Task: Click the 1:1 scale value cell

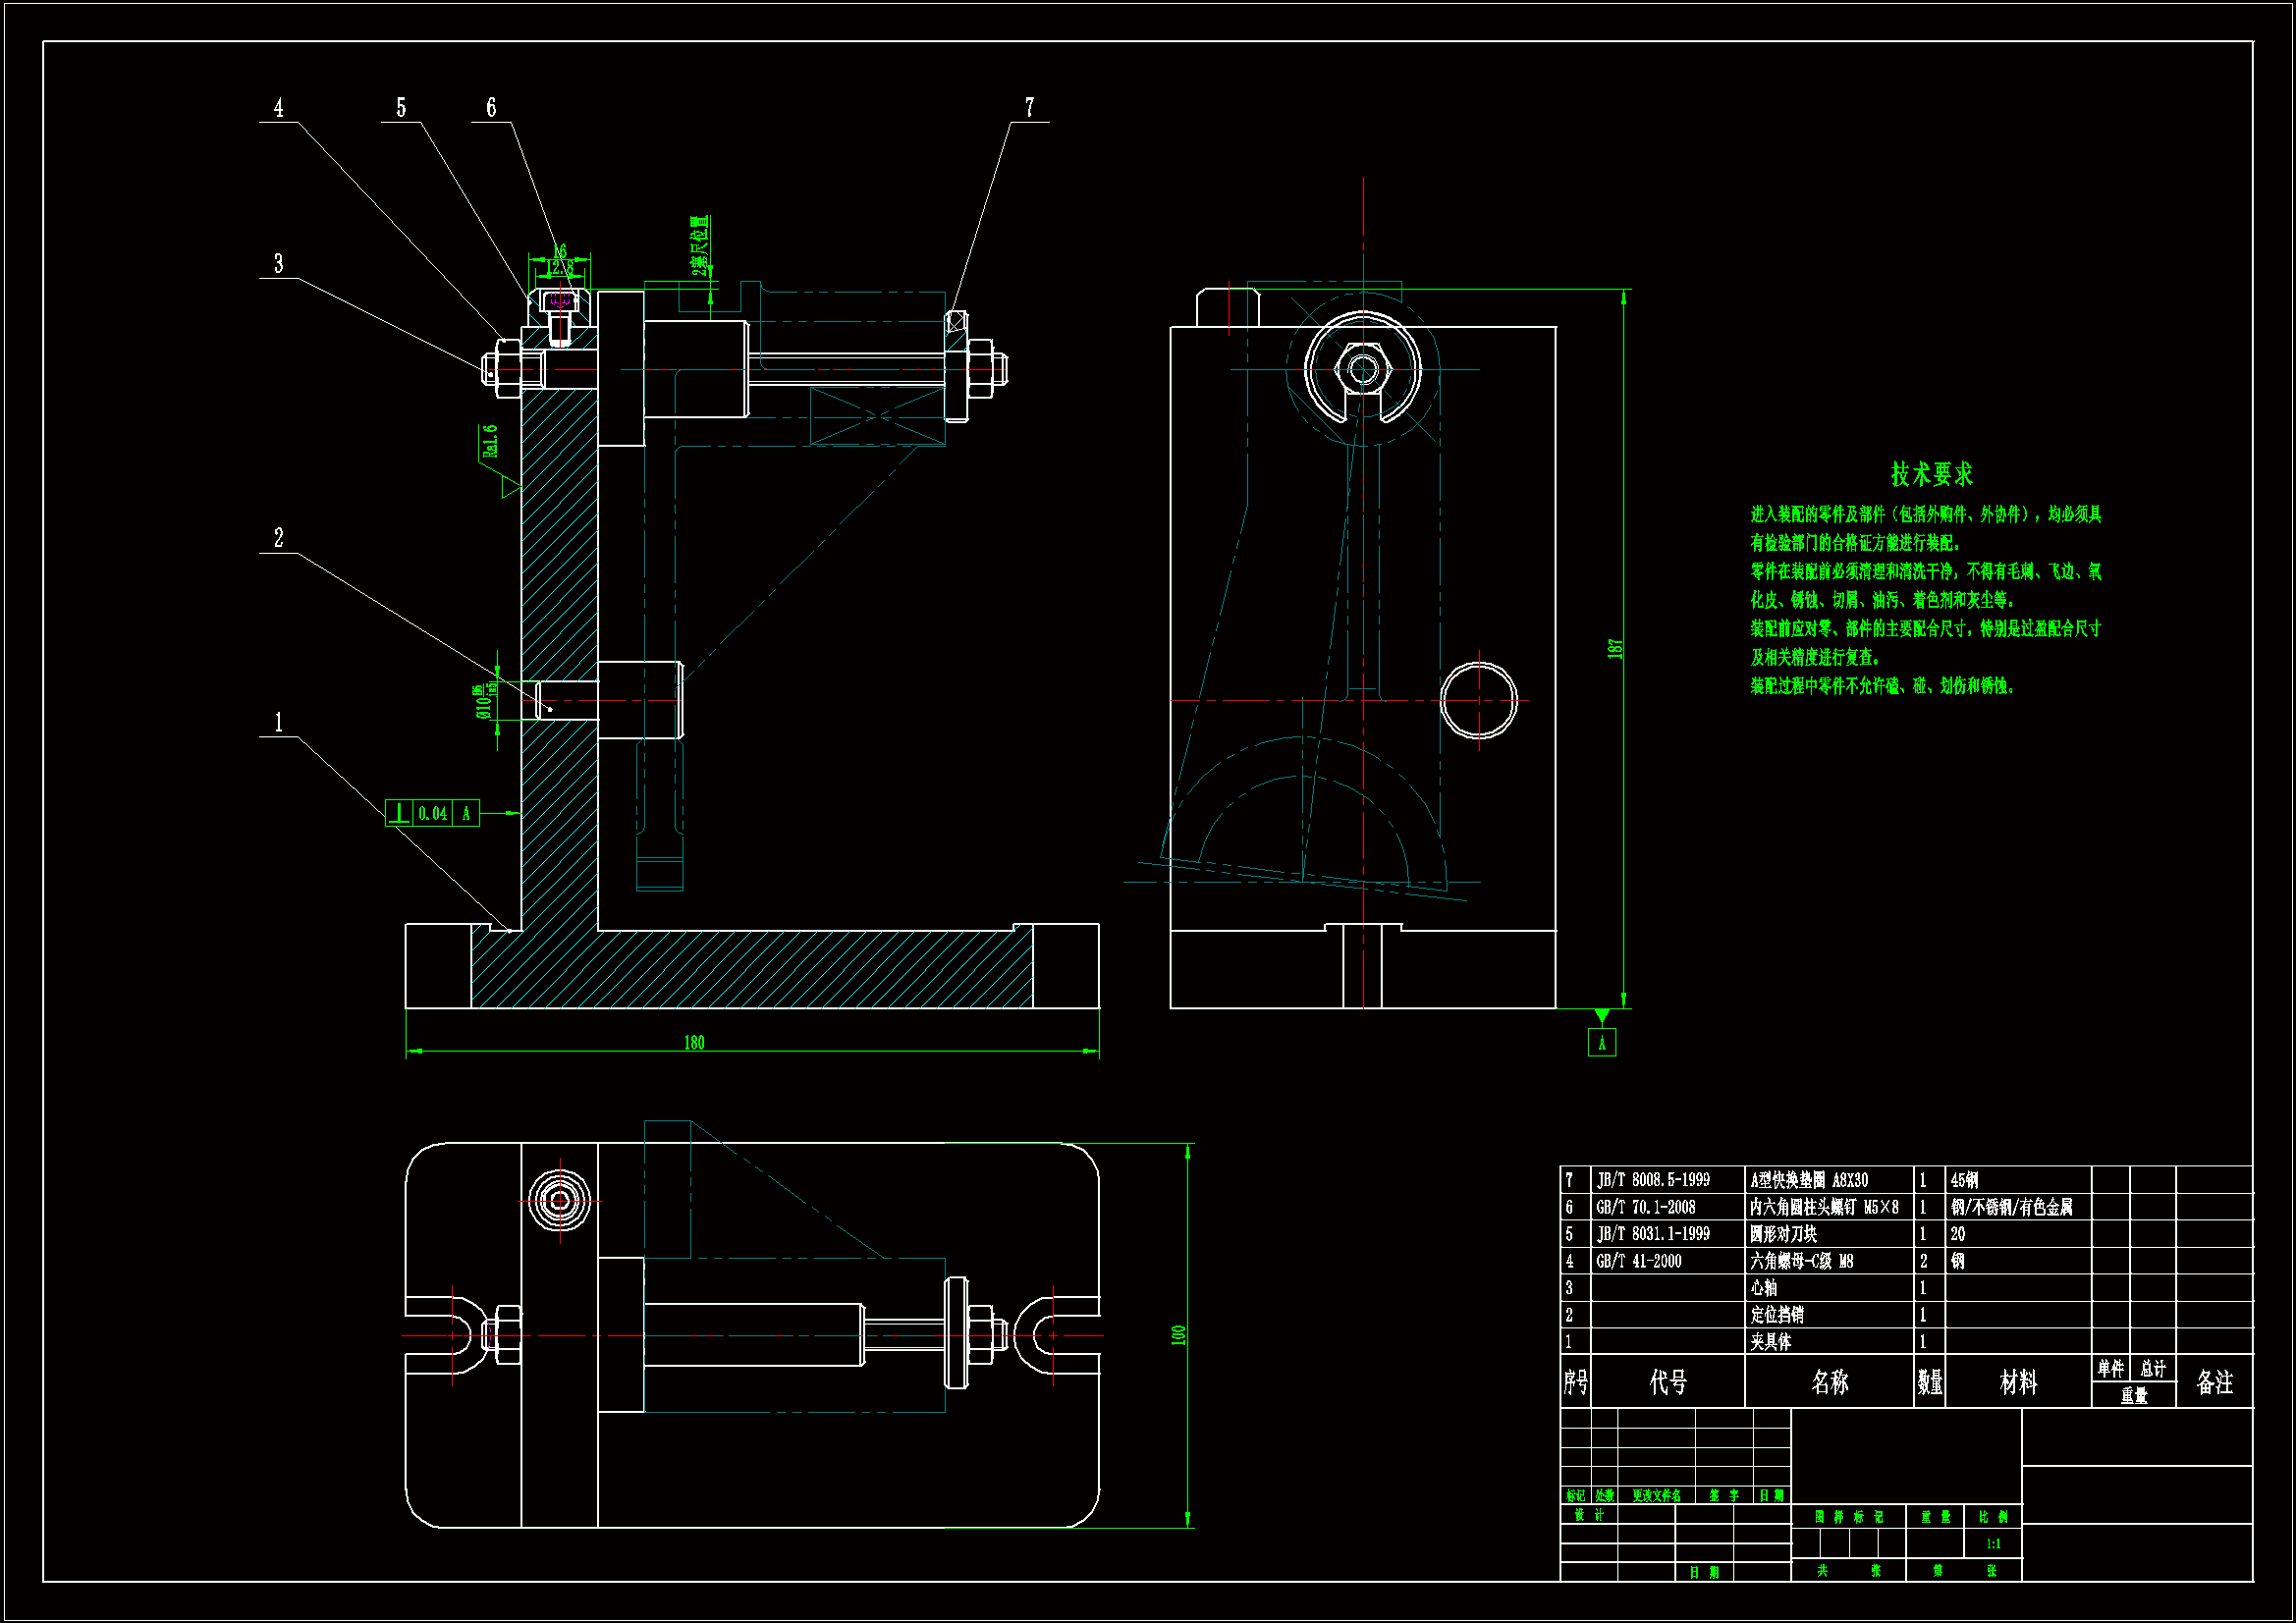Action: click(1993, 1544)
